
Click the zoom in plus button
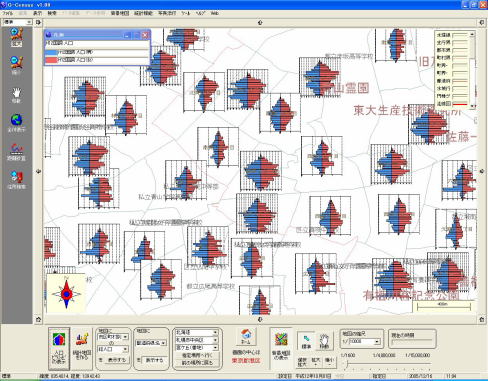pos(316,362)
